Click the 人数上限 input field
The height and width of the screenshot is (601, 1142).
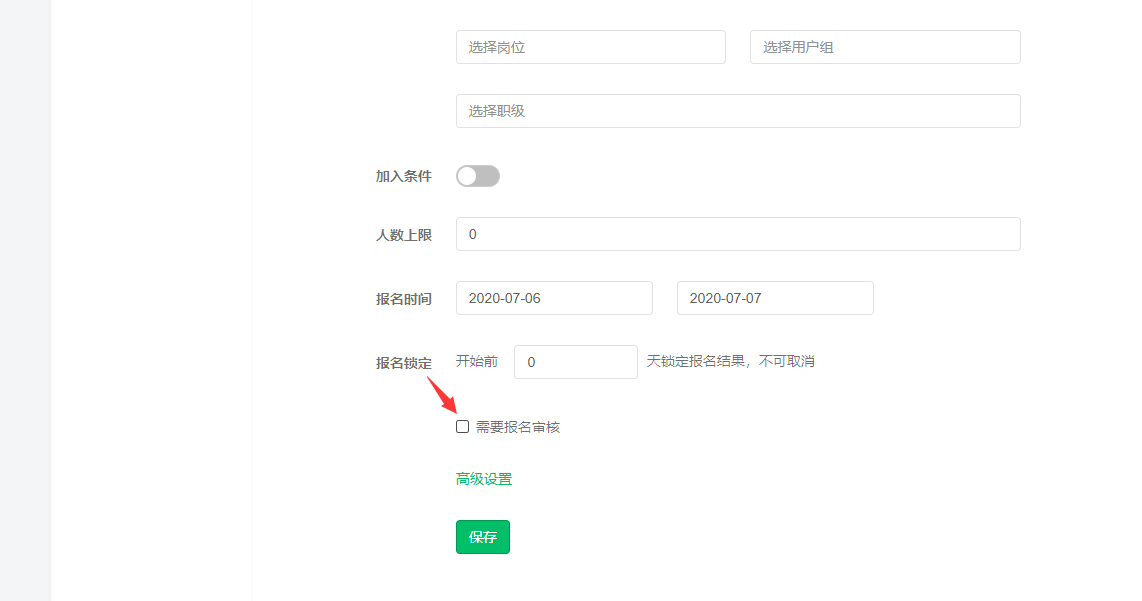point(738,234)
